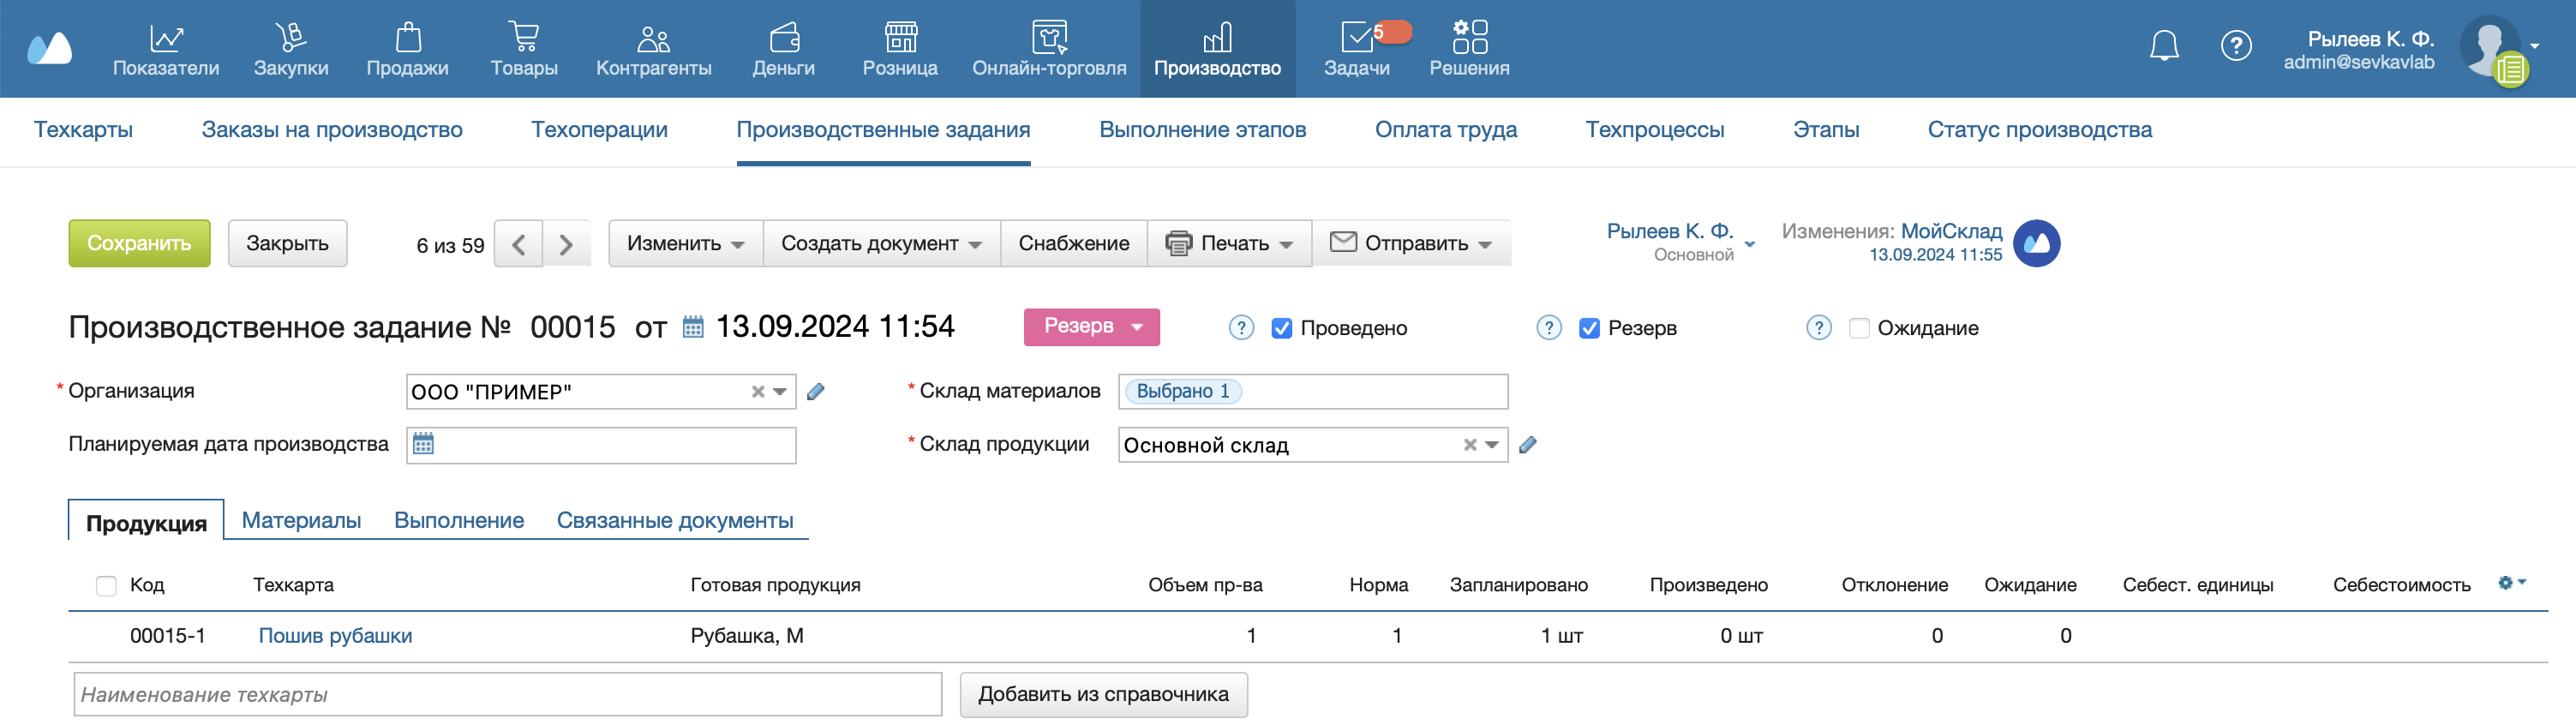This screenshot has width=2576, height=725.
Task: Click the Закрыть button
Action: (287, 244)
